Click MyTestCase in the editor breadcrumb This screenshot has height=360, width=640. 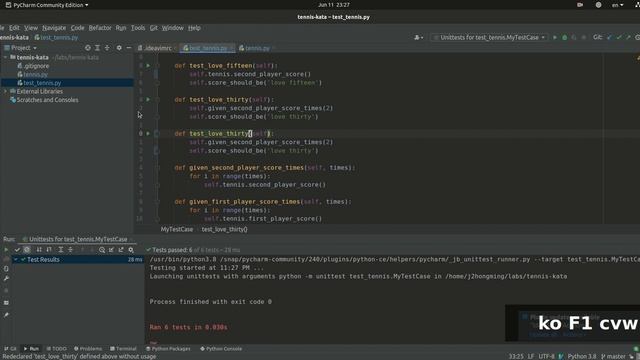click(x=177, y=229)
